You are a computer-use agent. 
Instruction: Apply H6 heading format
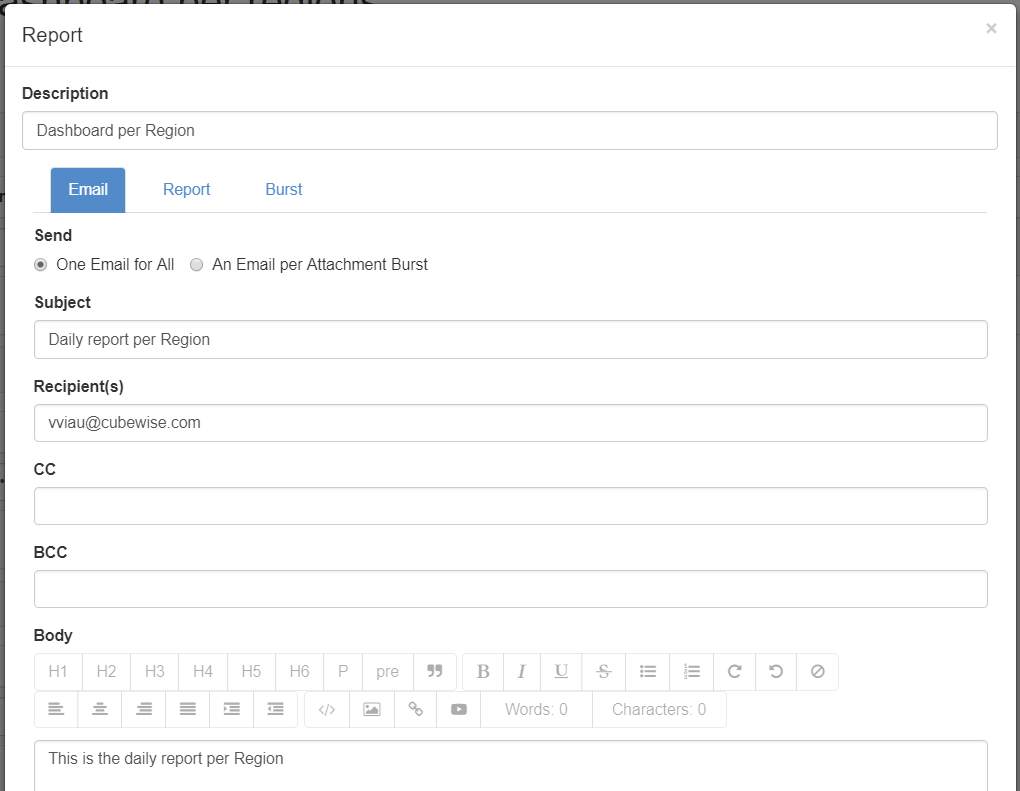[x=299, y=671]
